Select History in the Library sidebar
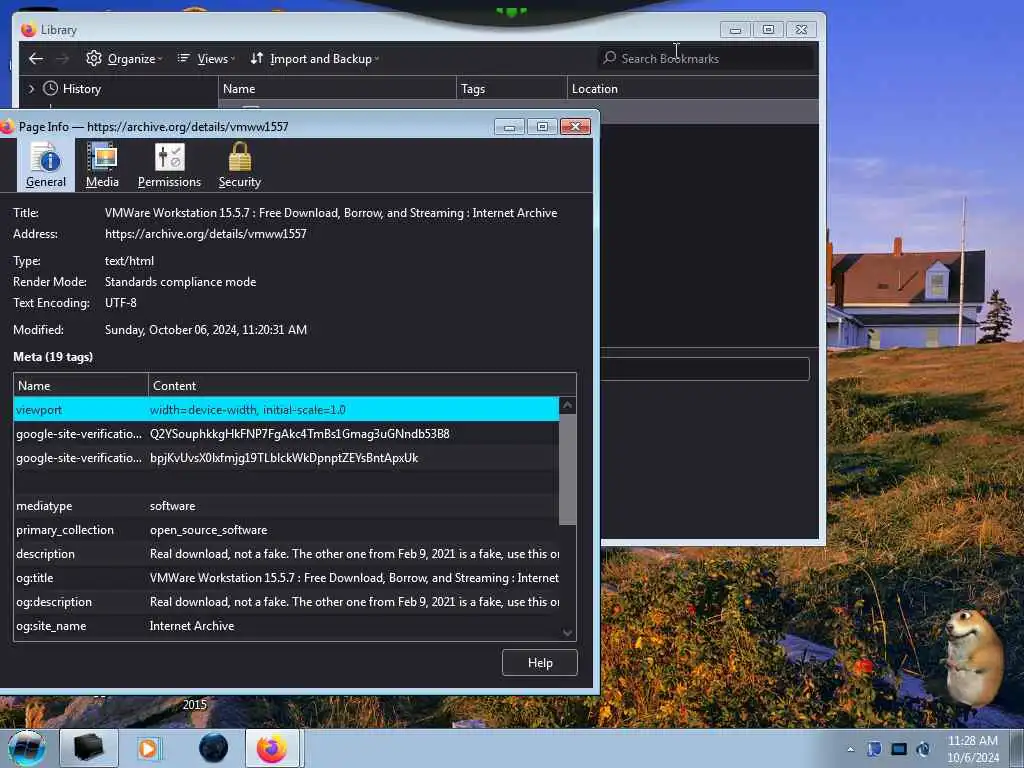 tap(82, 88)
